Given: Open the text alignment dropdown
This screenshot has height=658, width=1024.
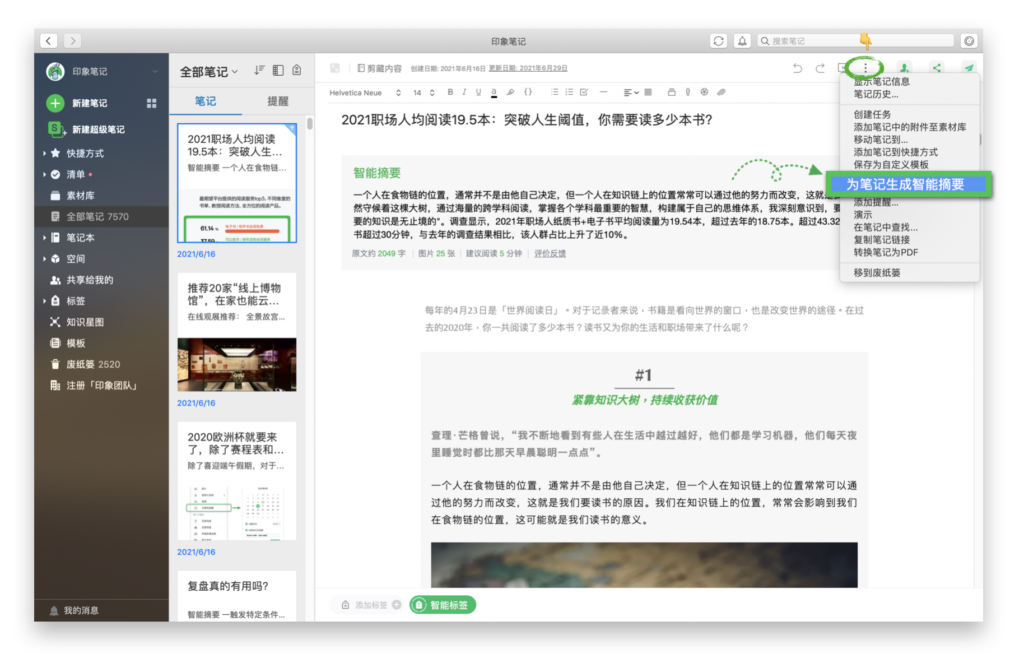Looking at the screenshot, I should click(631, 92).
